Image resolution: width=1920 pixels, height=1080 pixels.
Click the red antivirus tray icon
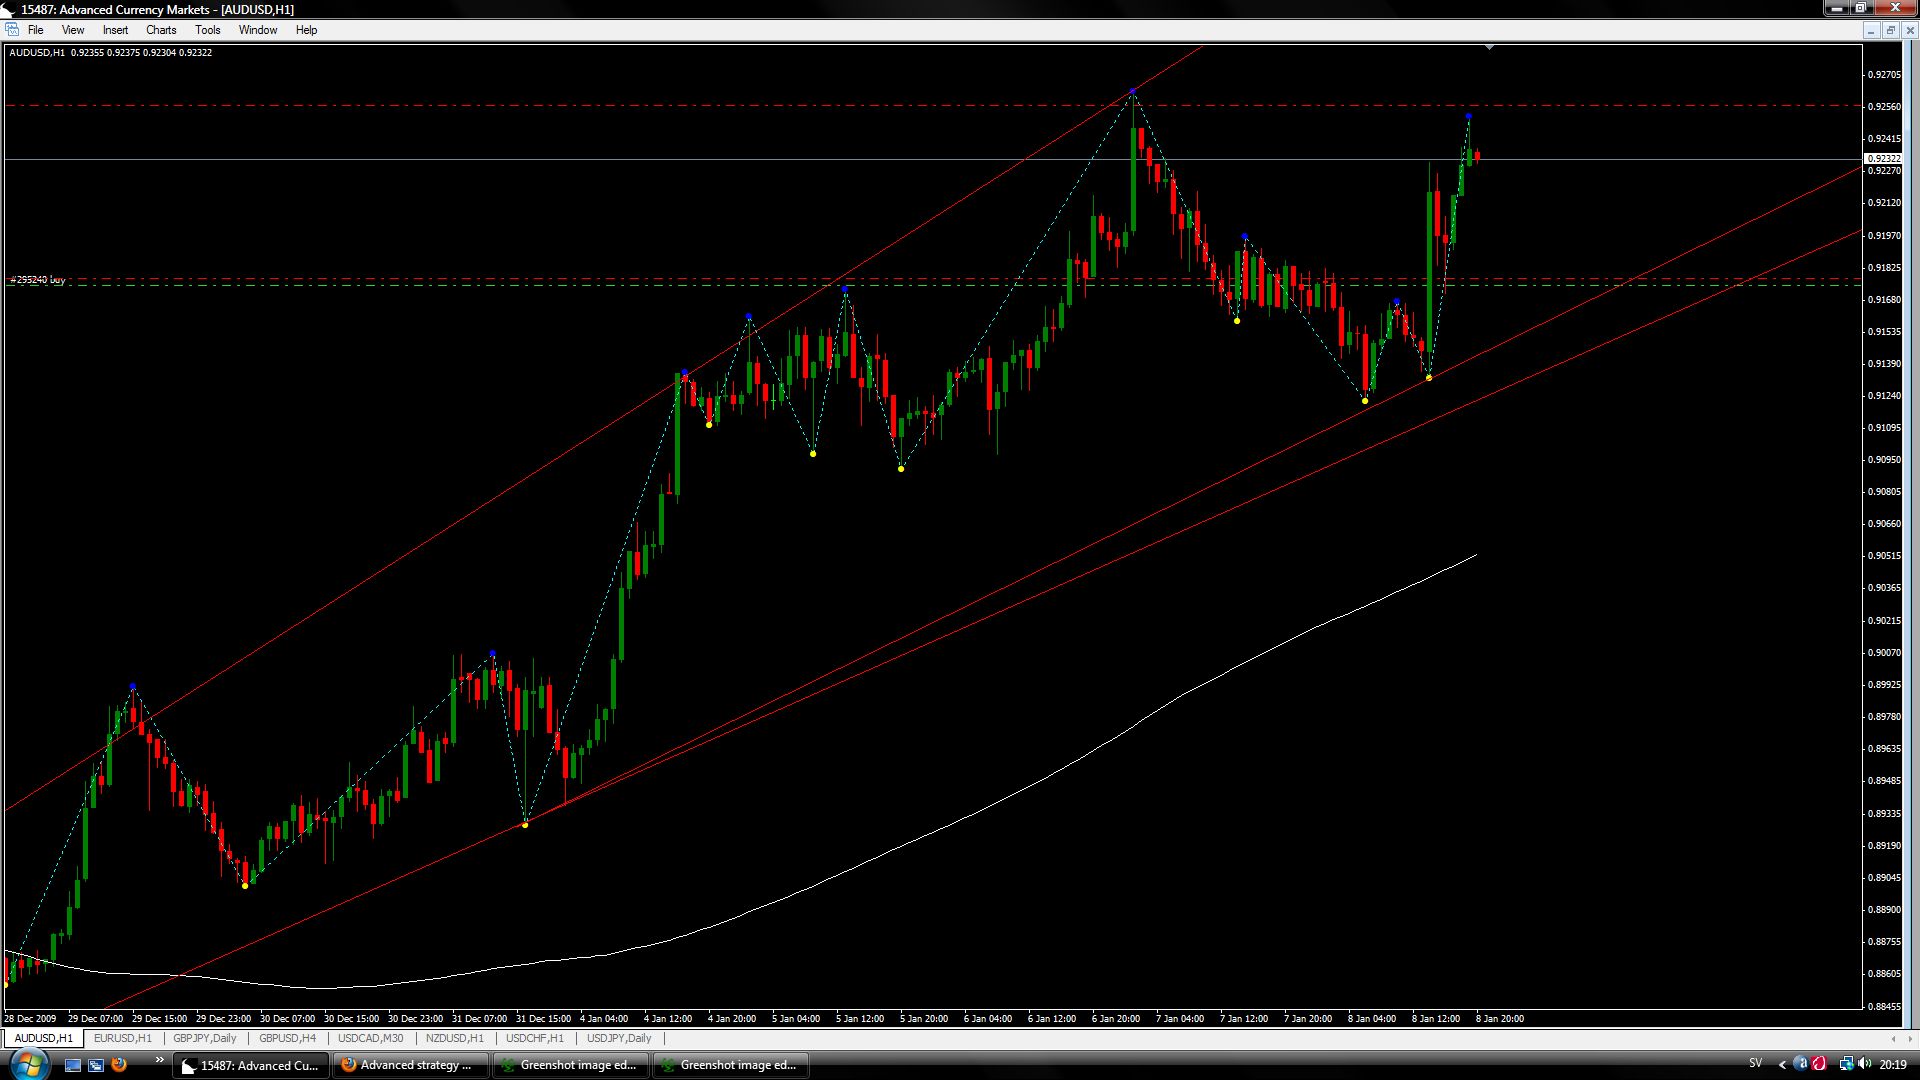(1819, 1064)
